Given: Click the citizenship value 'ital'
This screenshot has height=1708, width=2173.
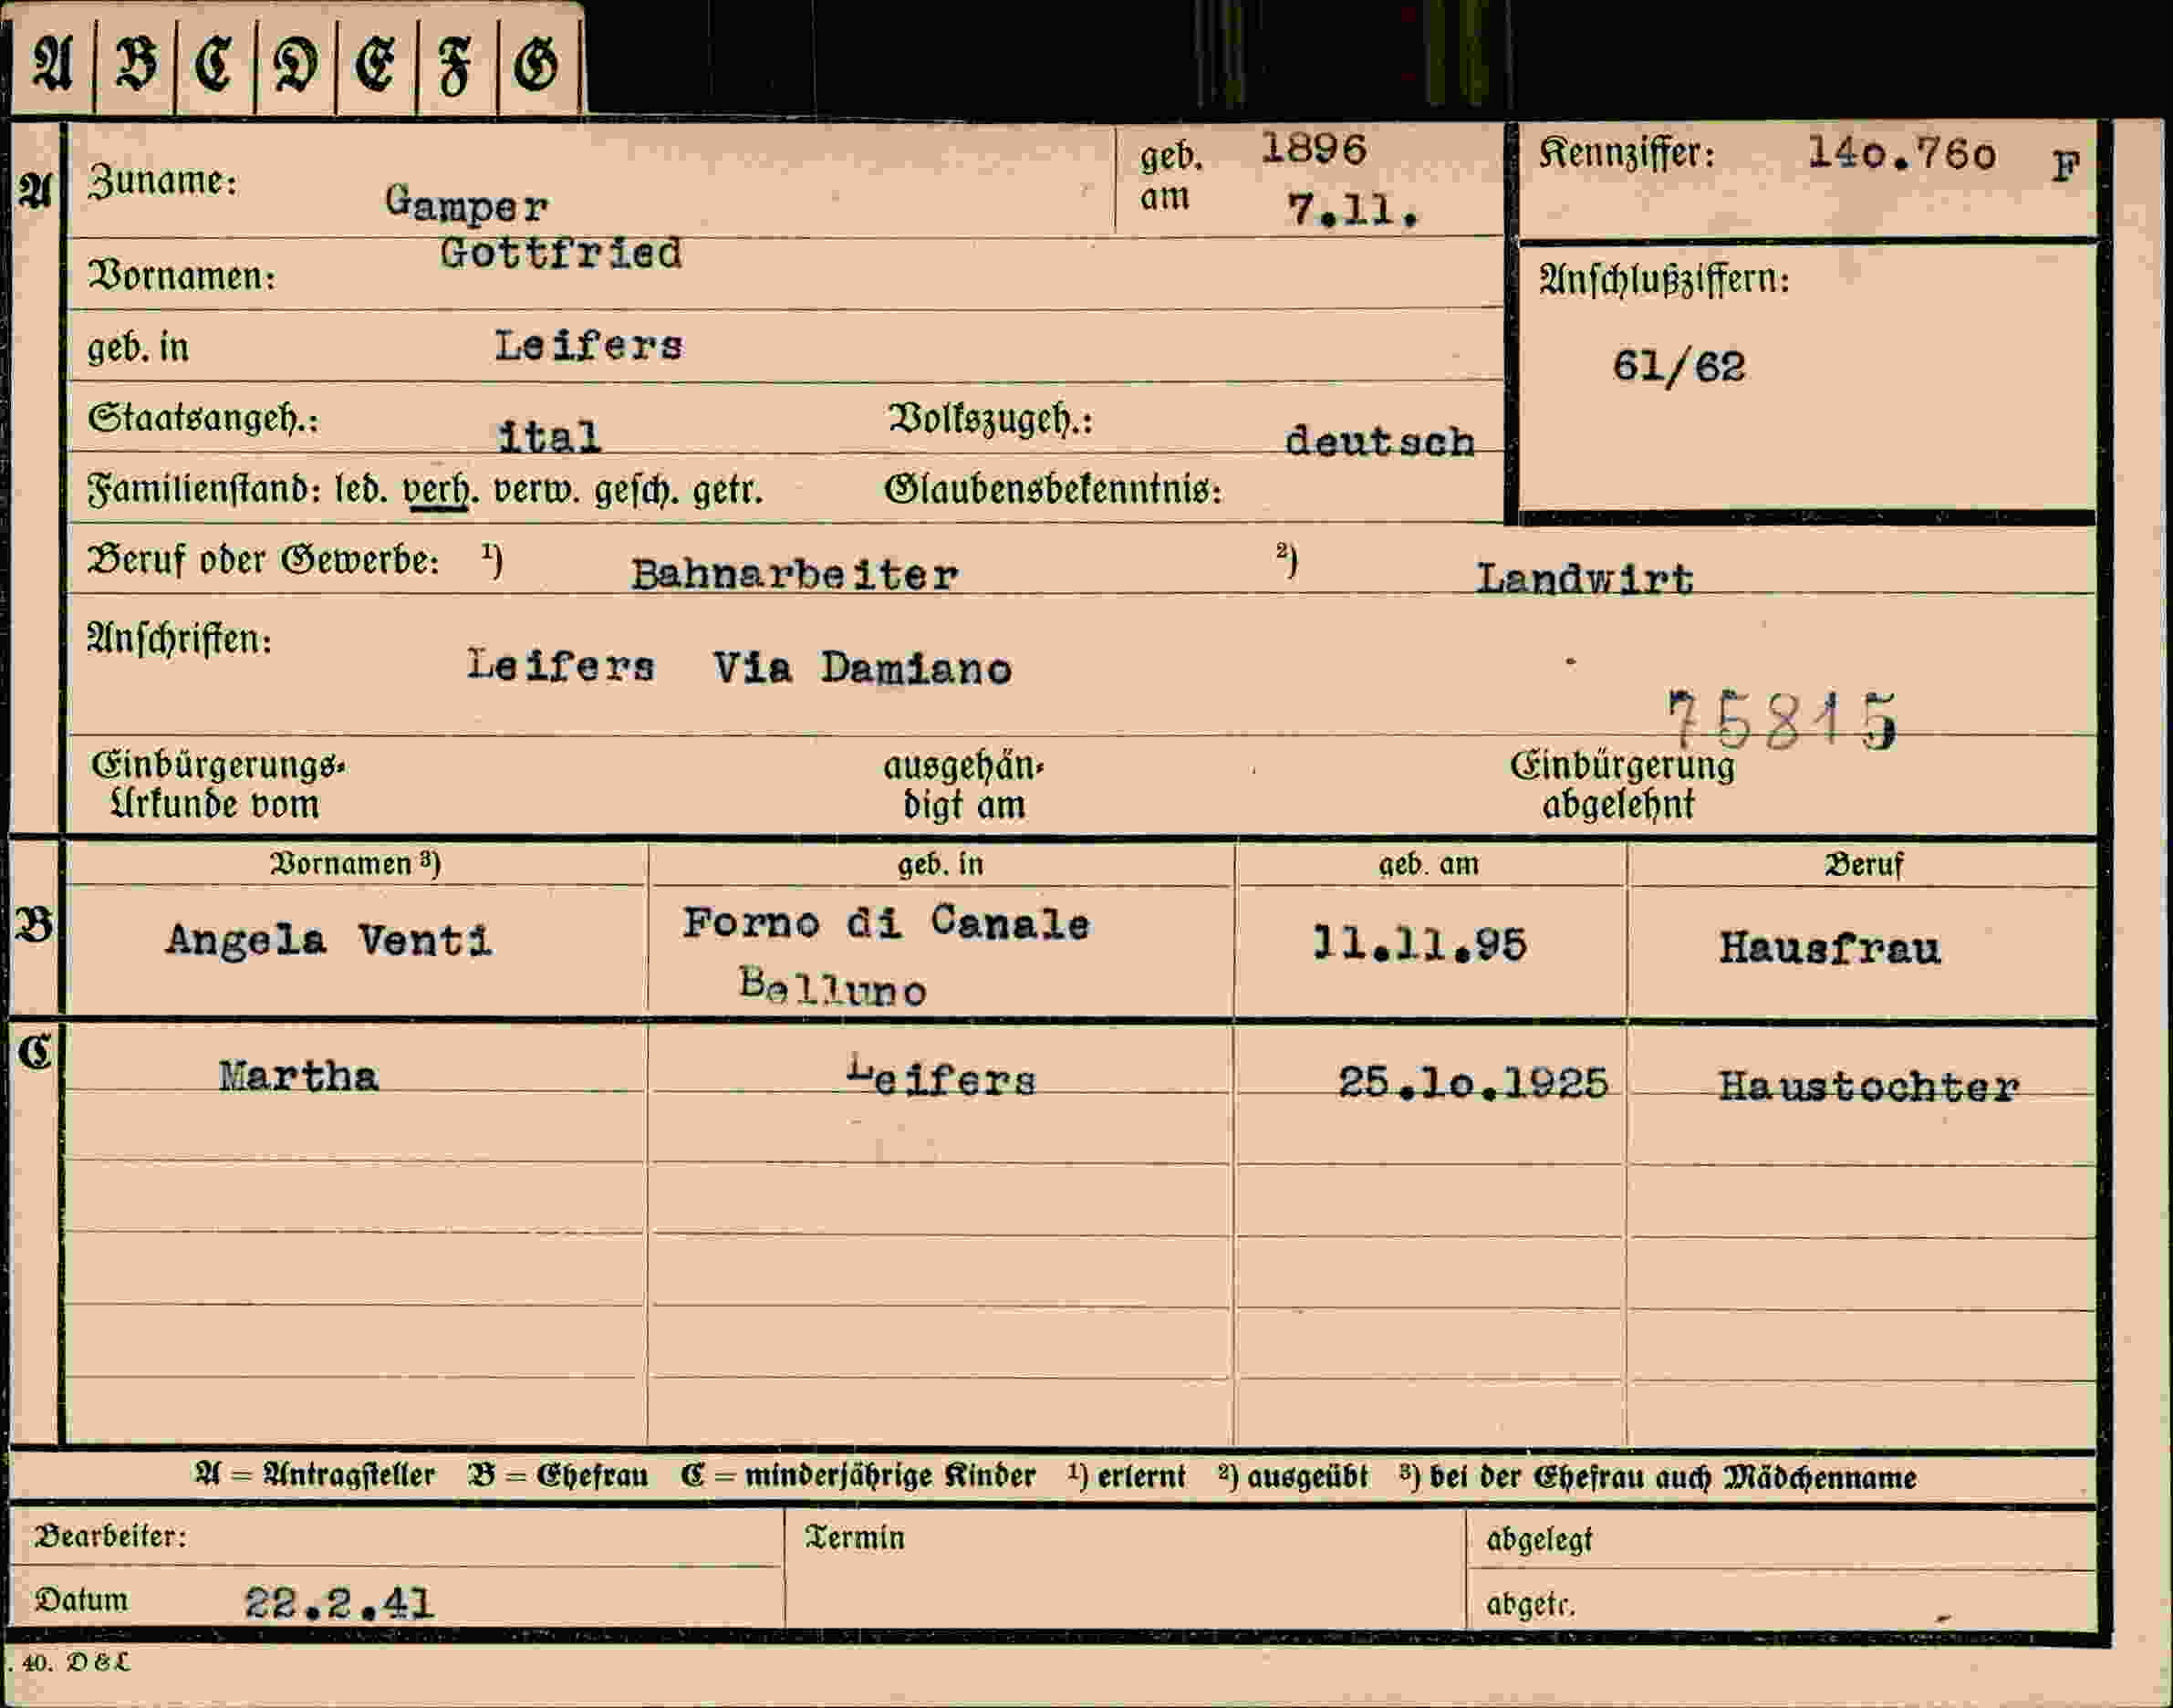Looking at the screenshot, I should tap(549, 437).
